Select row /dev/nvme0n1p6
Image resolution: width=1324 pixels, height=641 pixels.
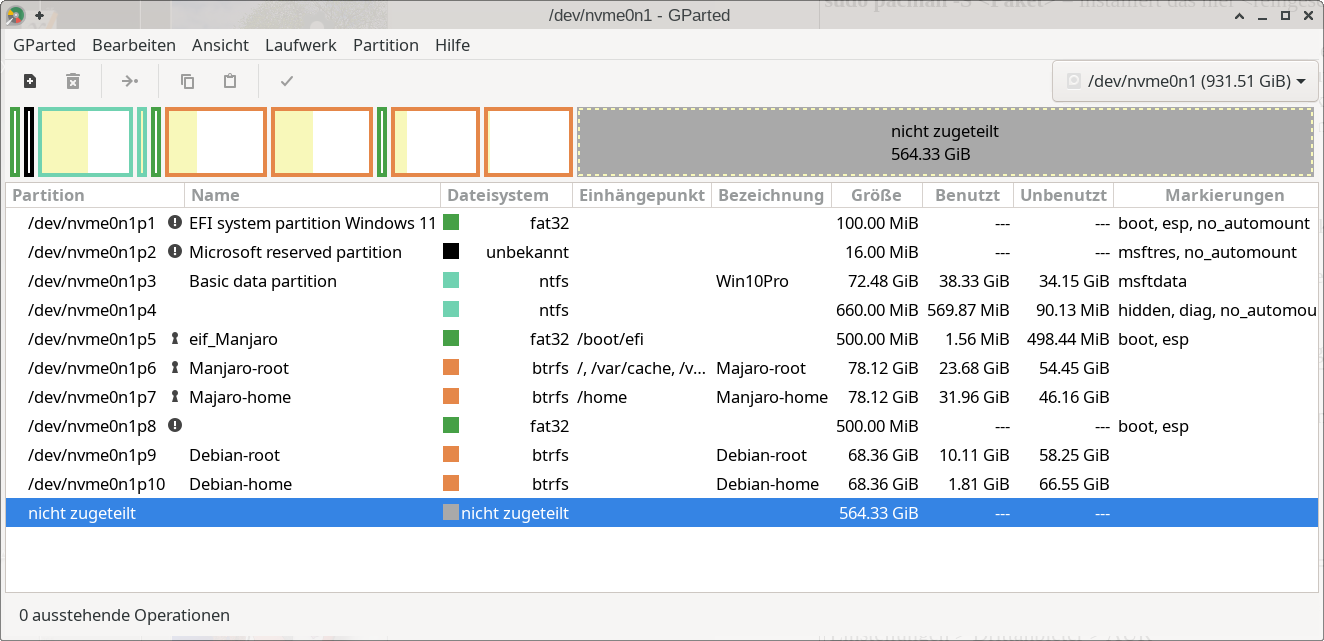tap(661, 368)
